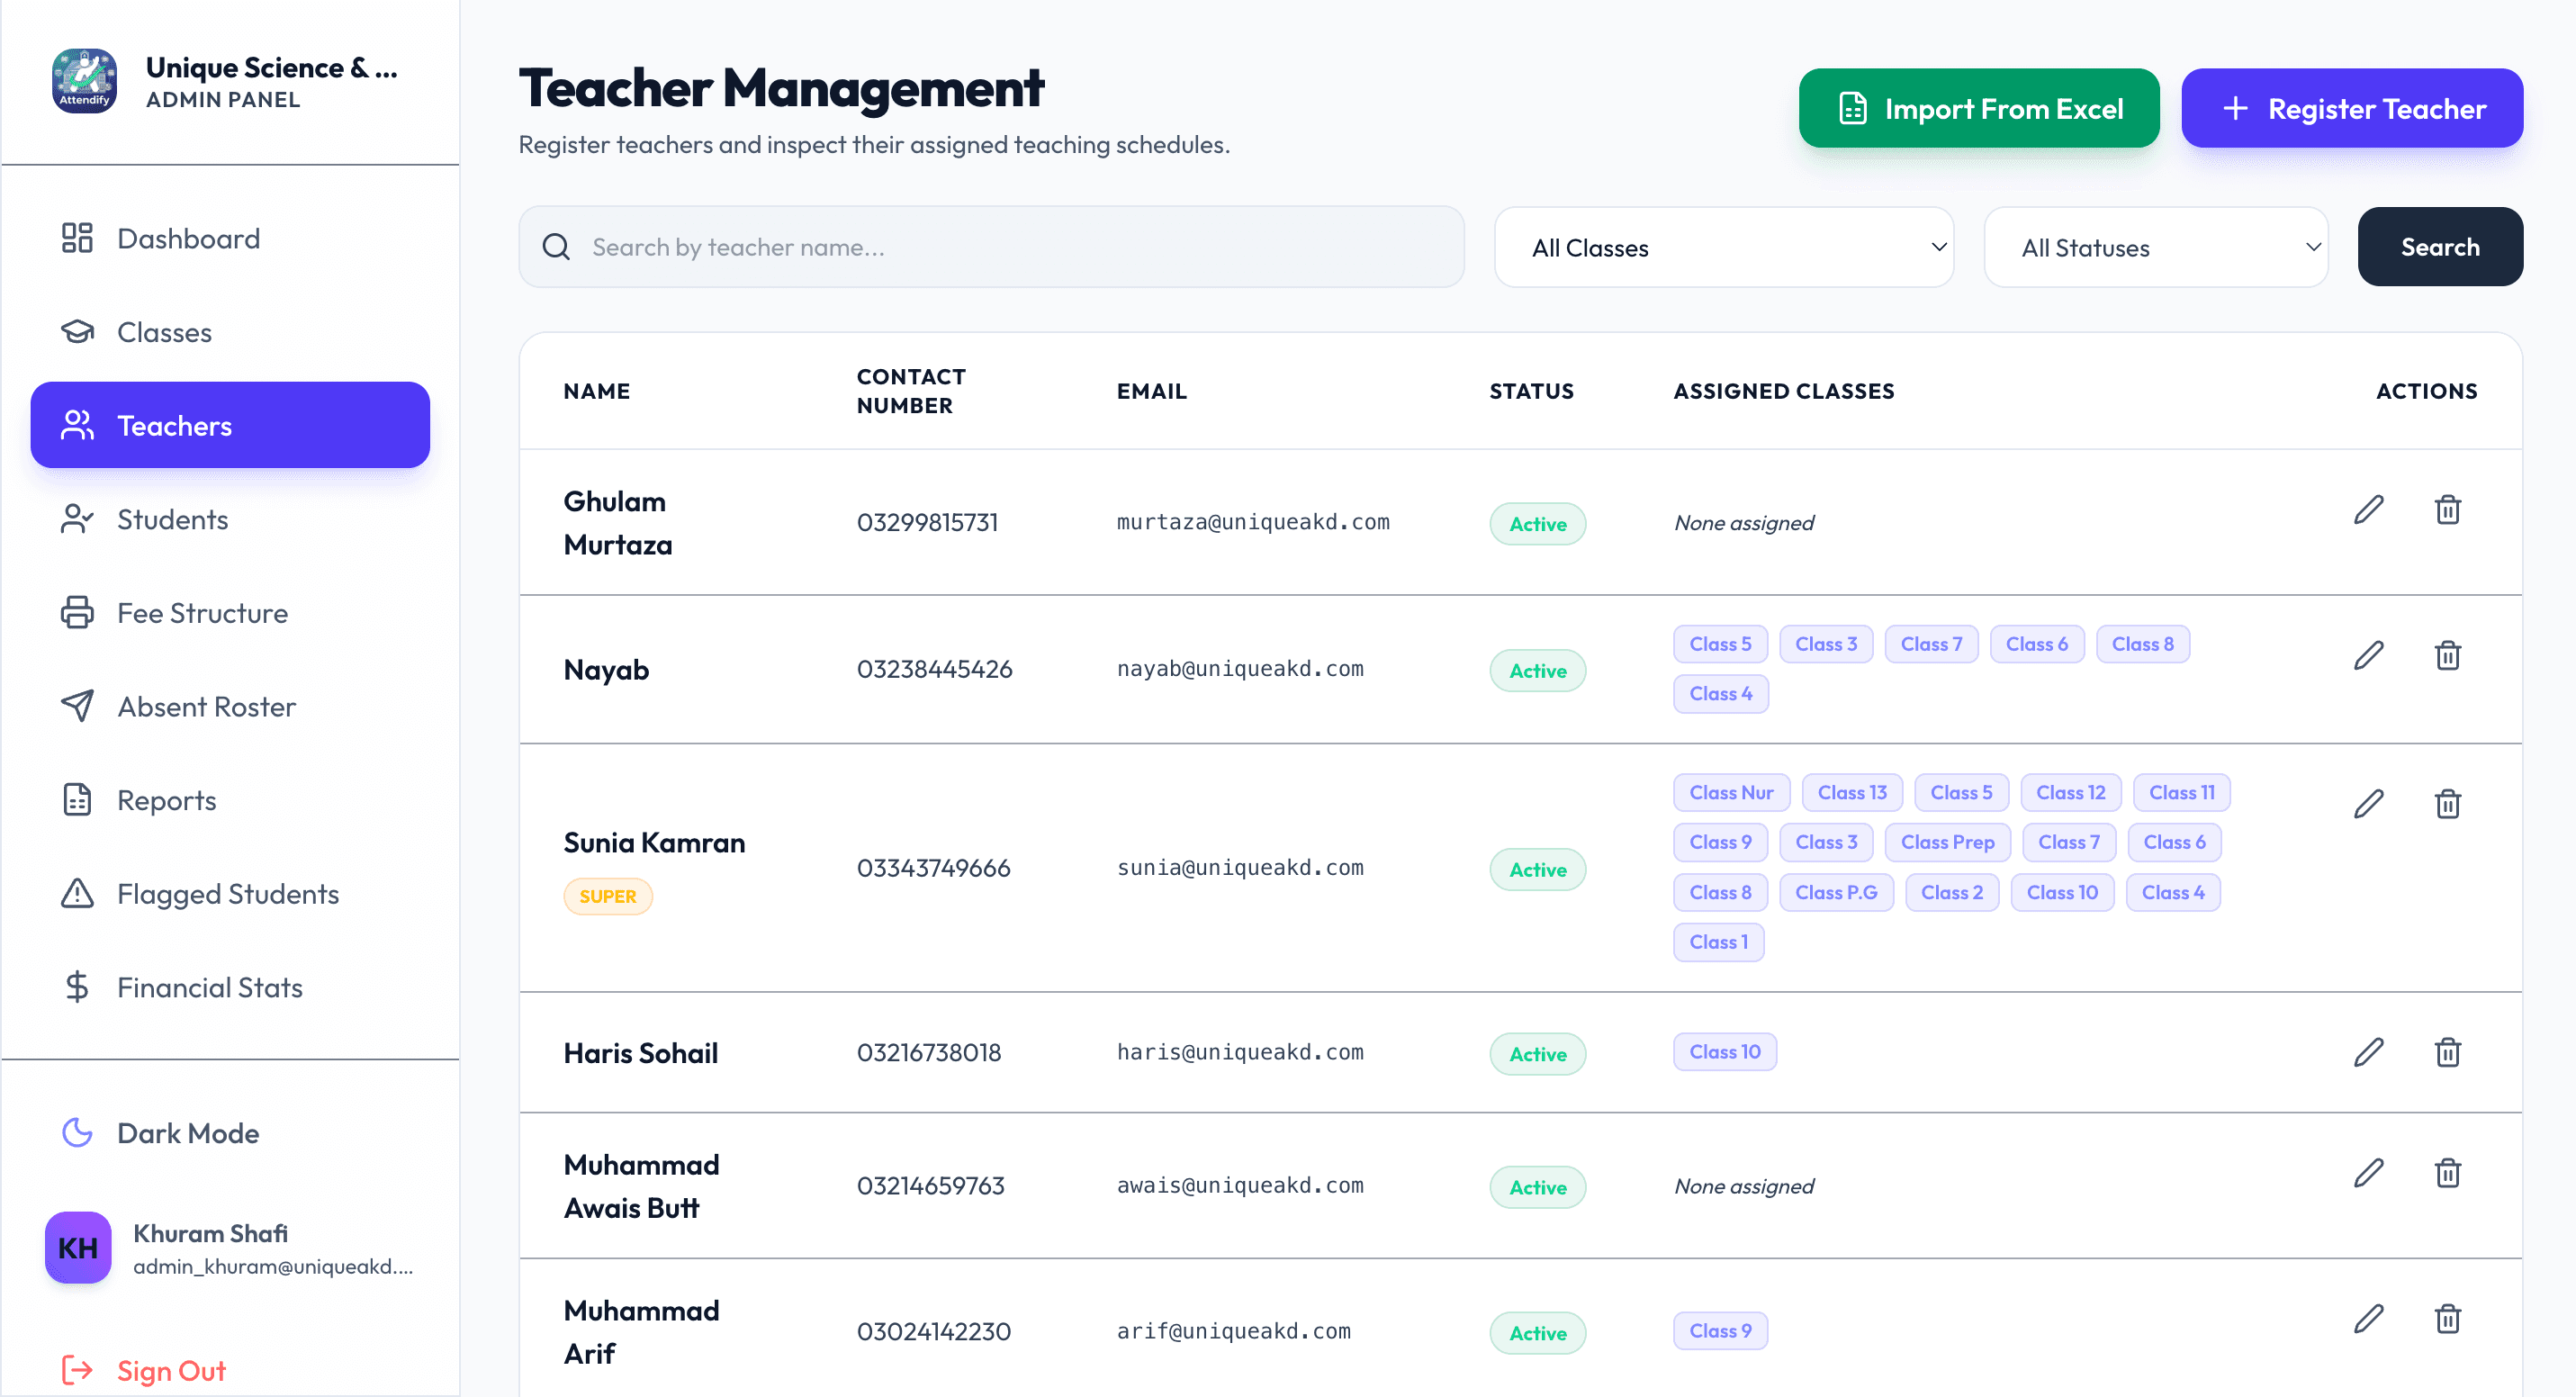The image size is (2576, 1397).
Task: Click the ASSIGNED CLASSES column header
Action: pyautogui.click(x=1784, y=391)
